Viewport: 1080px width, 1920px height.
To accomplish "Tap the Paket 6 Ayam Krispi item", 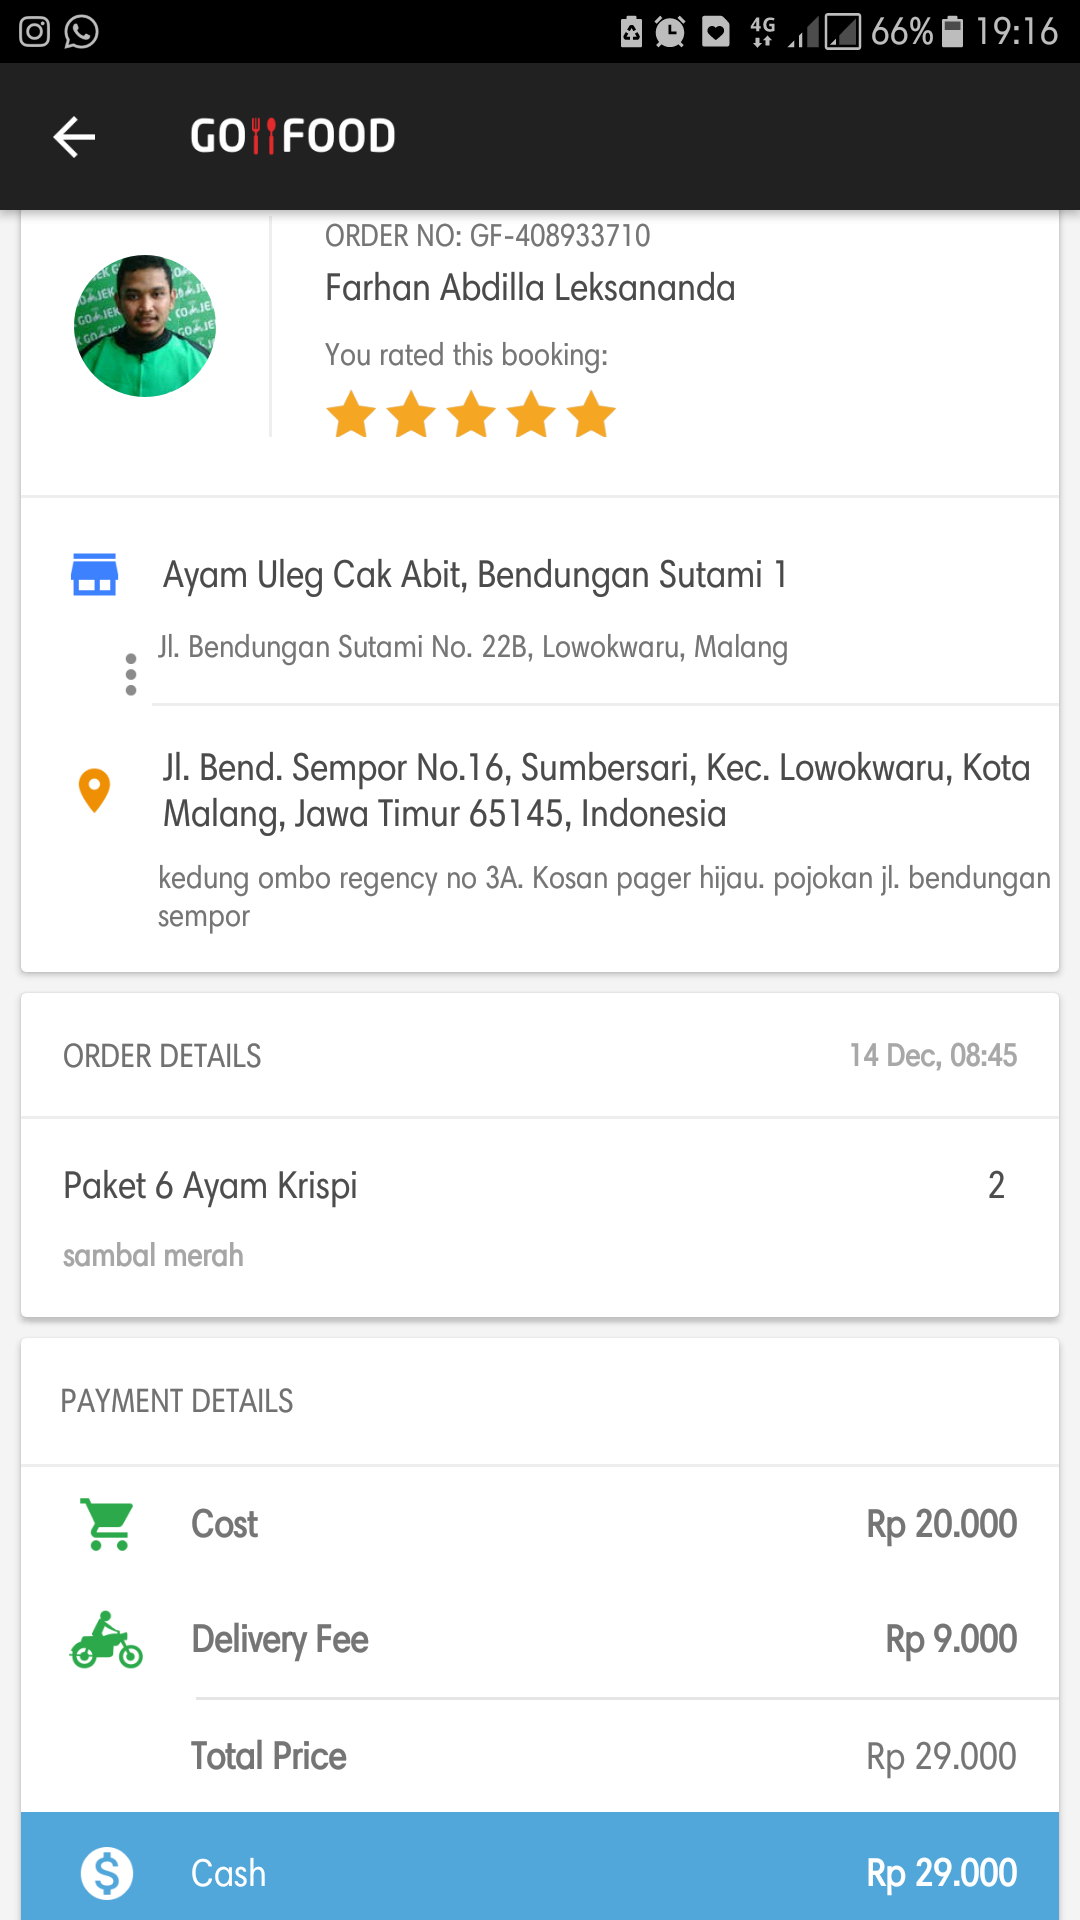I will point(211,1186).
